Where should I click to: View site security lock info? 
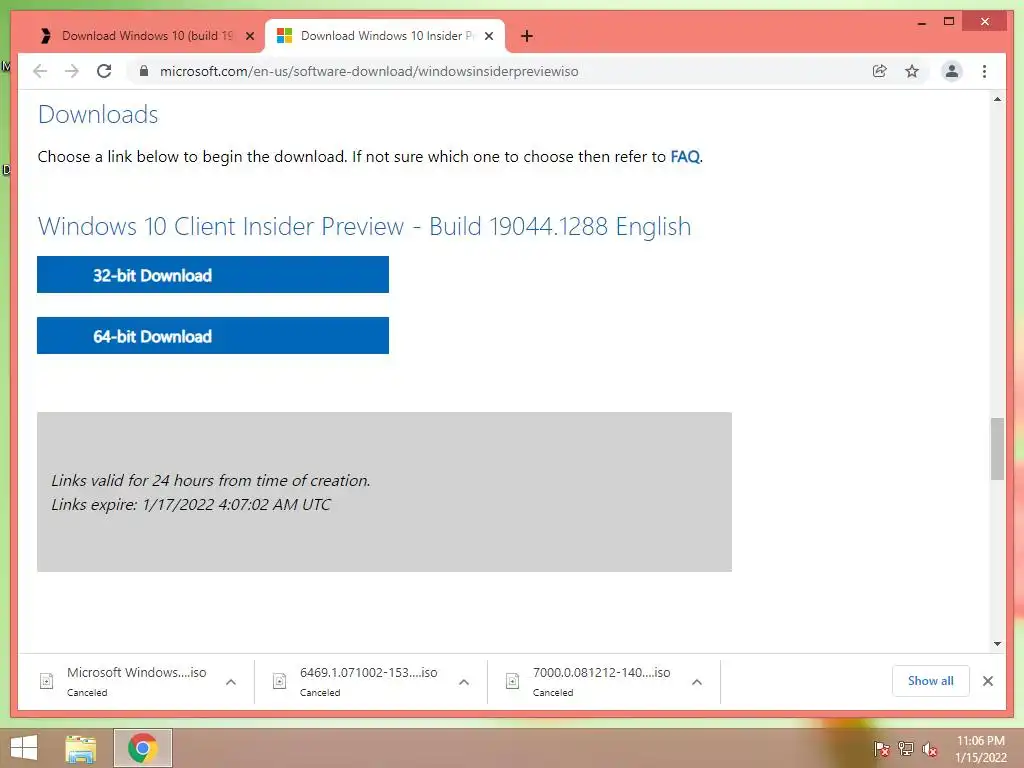(144, 71)
